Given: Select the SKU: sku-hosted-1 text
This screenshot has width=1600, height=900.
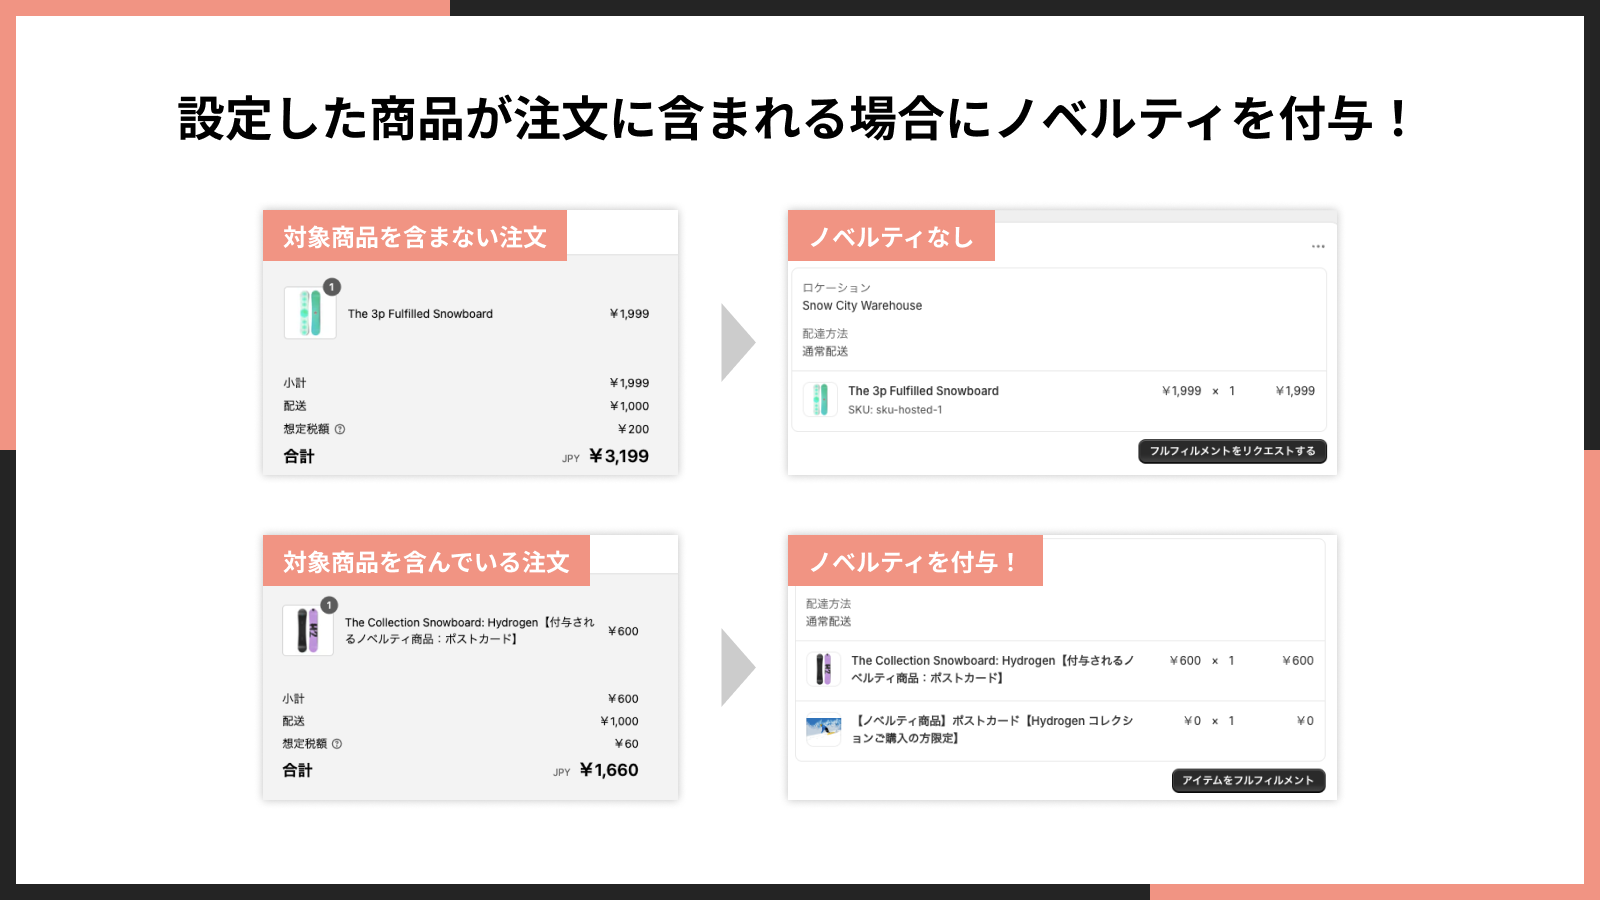Looking at the screenshot, I should (896, 408).
